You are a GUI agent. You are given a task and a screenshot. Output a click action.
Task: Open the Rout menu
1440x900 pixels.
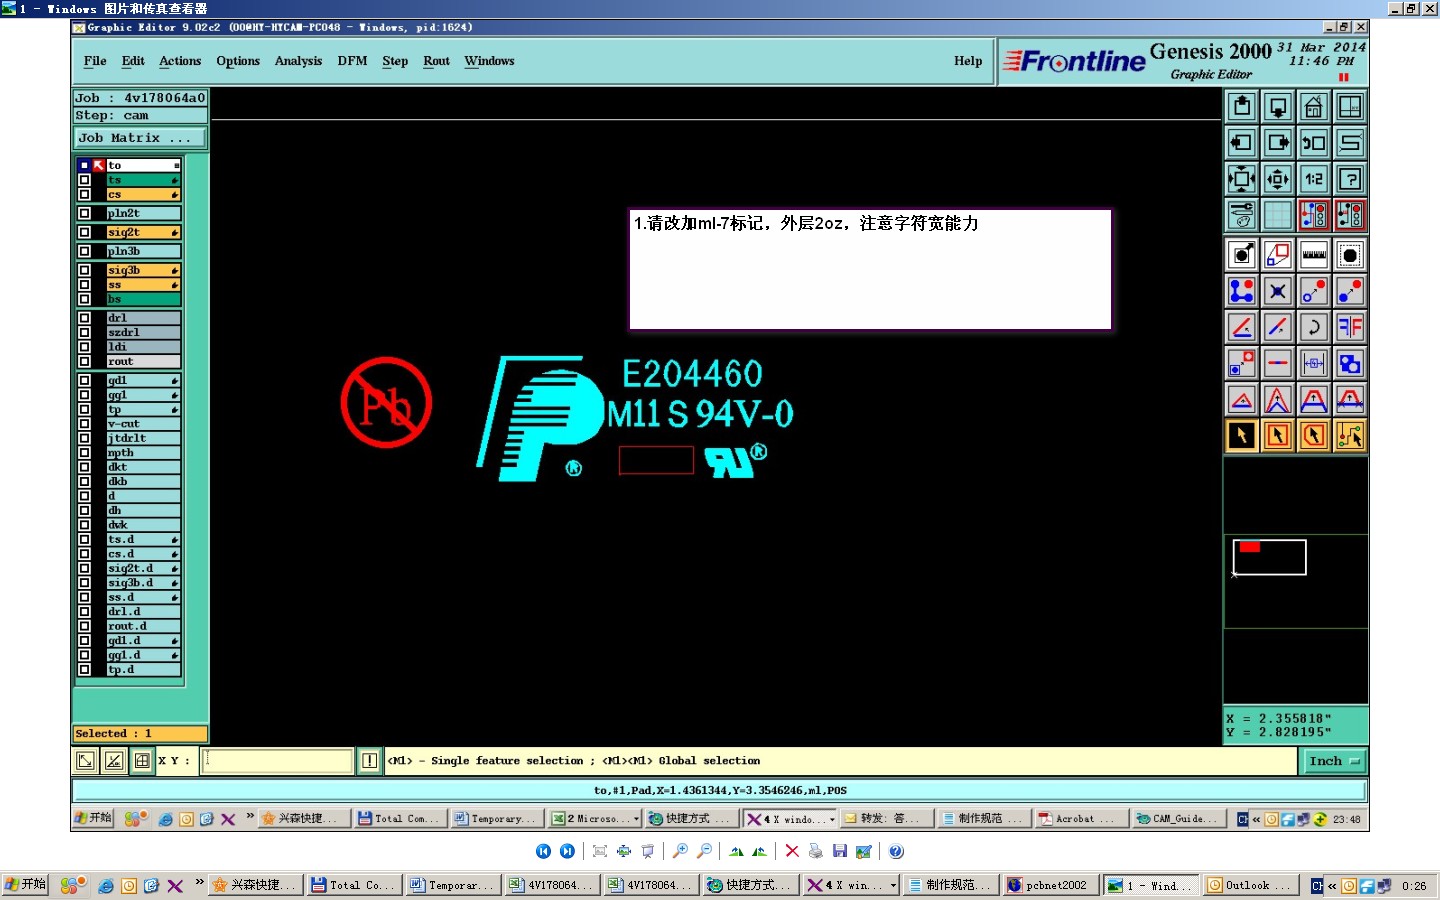coord(436,61)
